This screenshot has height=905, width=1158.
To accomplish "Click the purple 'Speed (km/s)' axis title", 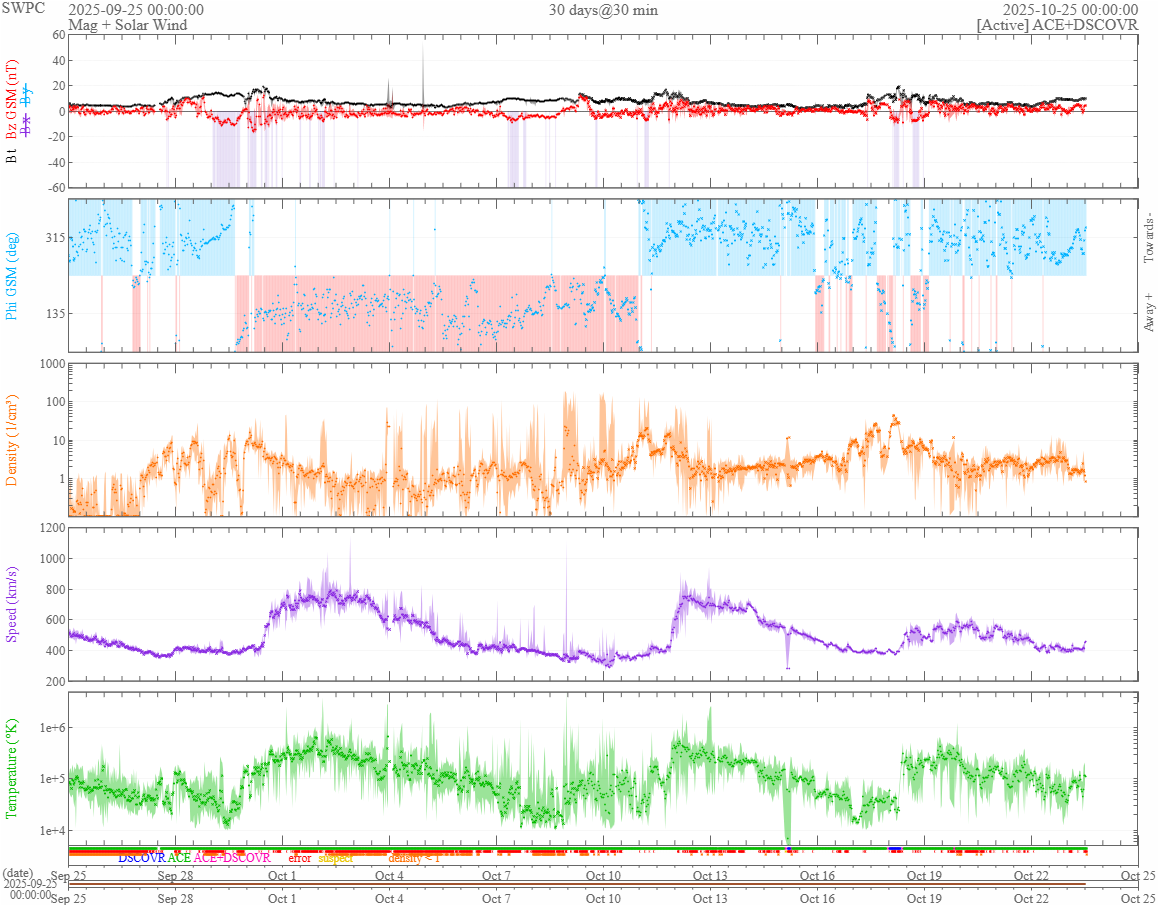I will 12,604.
